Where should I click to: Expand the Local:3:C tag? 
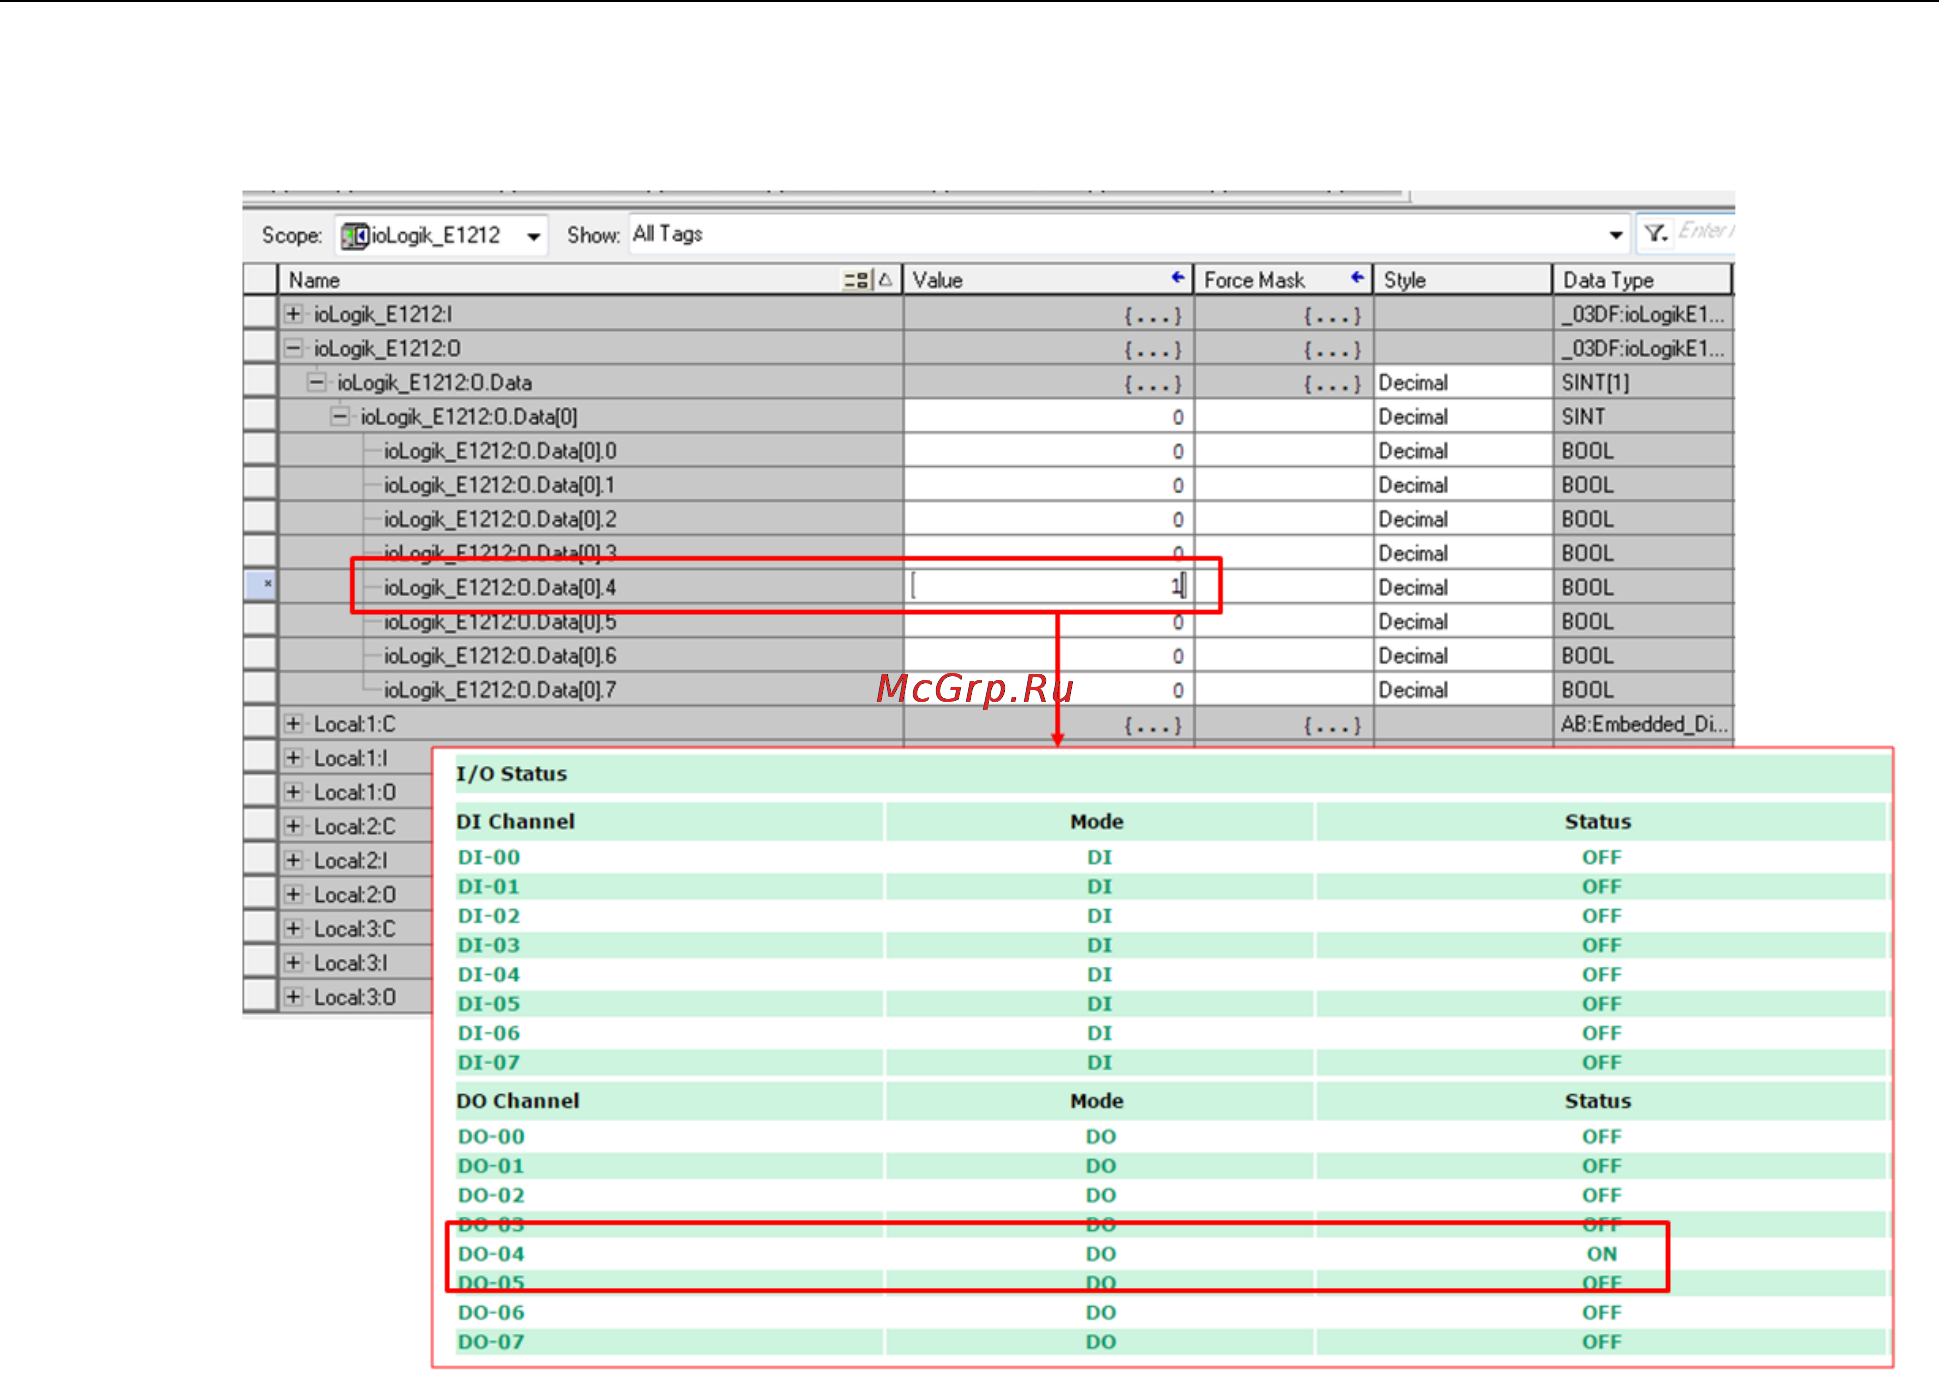pos(293,928)
